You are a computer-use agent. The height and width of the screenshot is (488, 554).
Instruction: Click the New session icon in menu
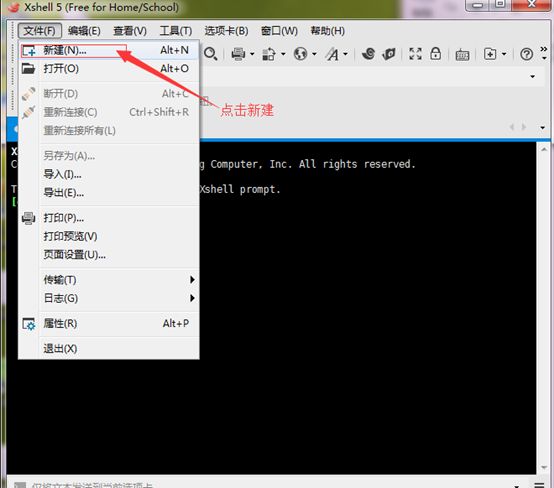click(x=29, y=51)
